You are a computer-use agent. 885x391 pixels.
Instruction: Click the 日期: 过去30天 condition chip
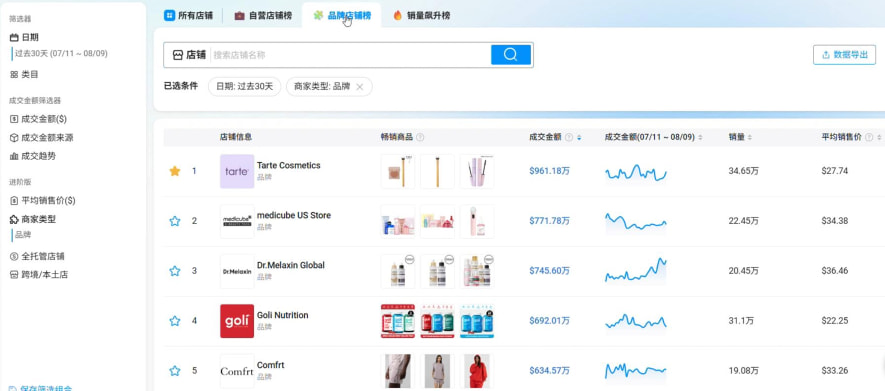(244, 86)
